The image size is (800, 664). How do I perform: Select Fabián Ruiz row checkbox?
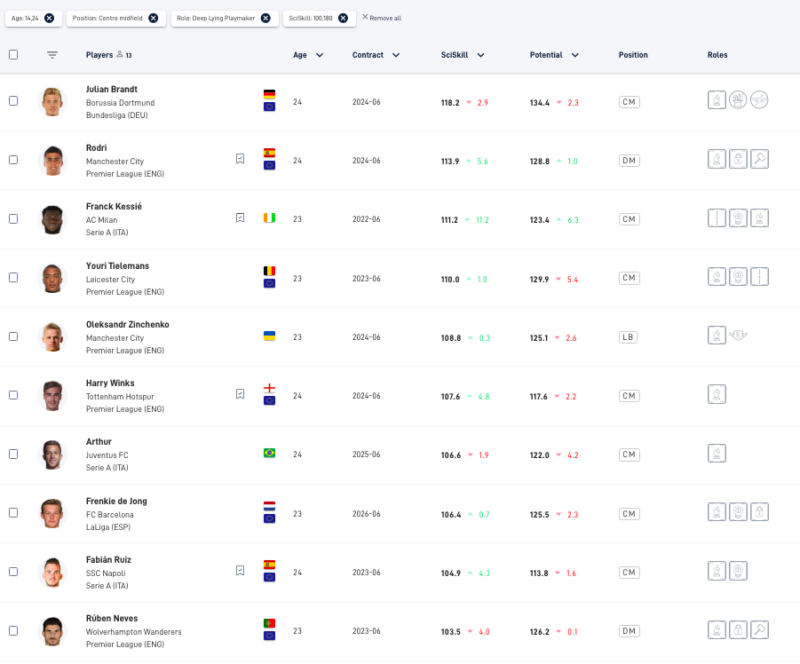pos(13,572)
